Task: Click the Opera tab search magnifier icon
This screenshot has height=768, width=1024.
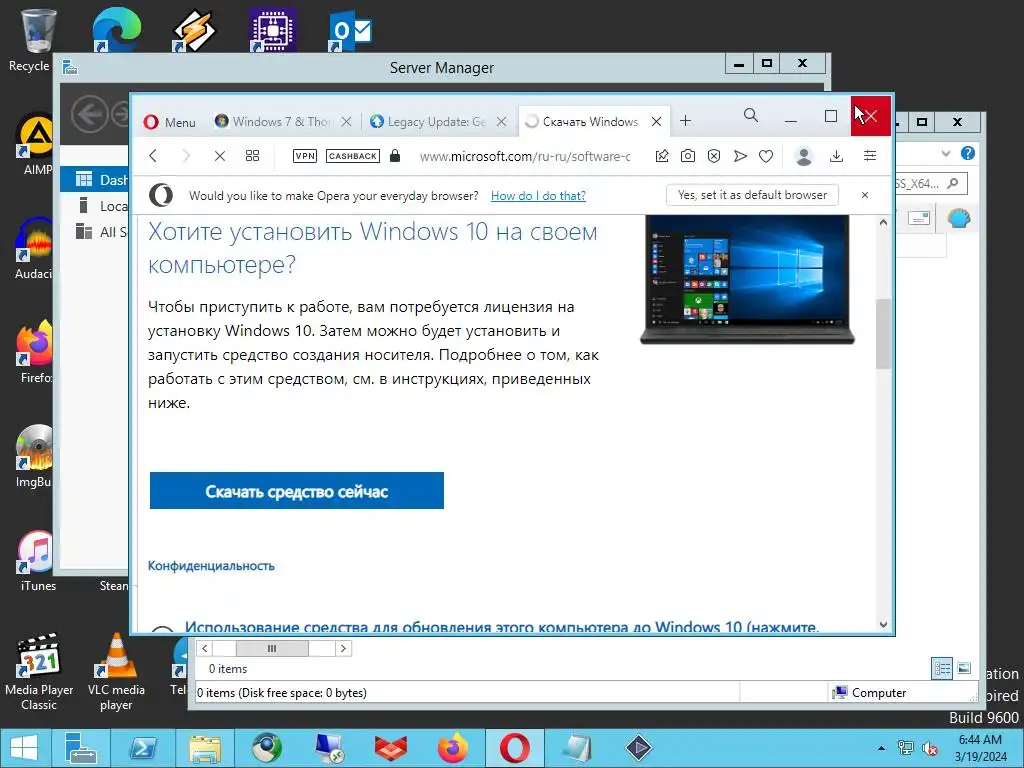Action: point(751,116)
